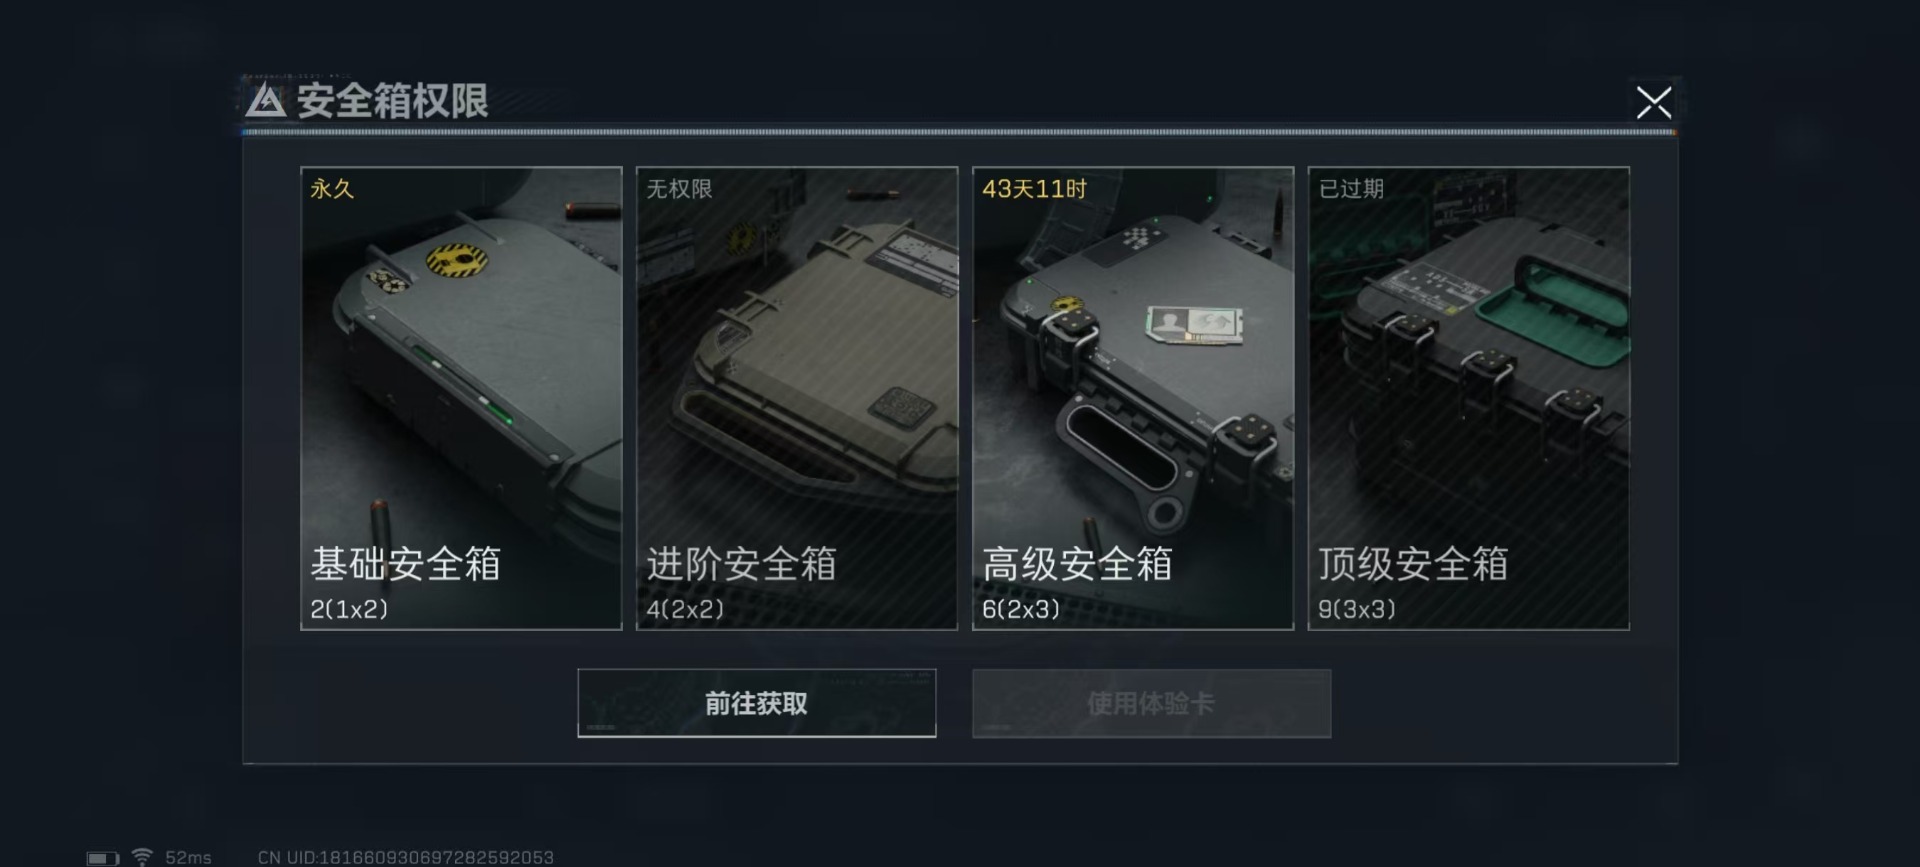Screen dimensions: 1920x867
Task: Click the 6(2x3) capacity text
Action: 1021,609
